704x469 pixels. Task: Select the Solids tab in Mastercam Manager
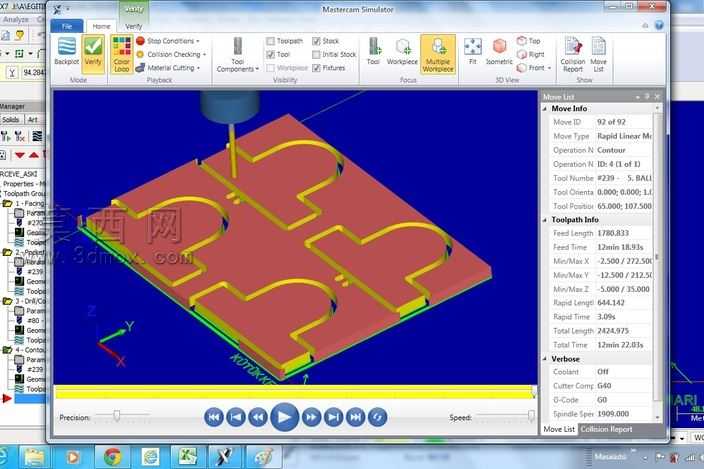pyautogui.click(x=10, y=120)
